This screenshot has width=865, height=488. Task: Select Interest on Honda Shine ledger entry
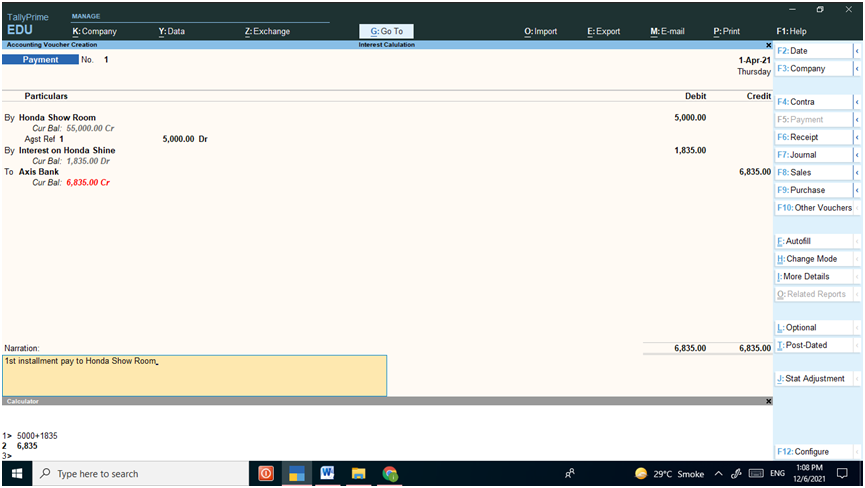tap(67, 150)
